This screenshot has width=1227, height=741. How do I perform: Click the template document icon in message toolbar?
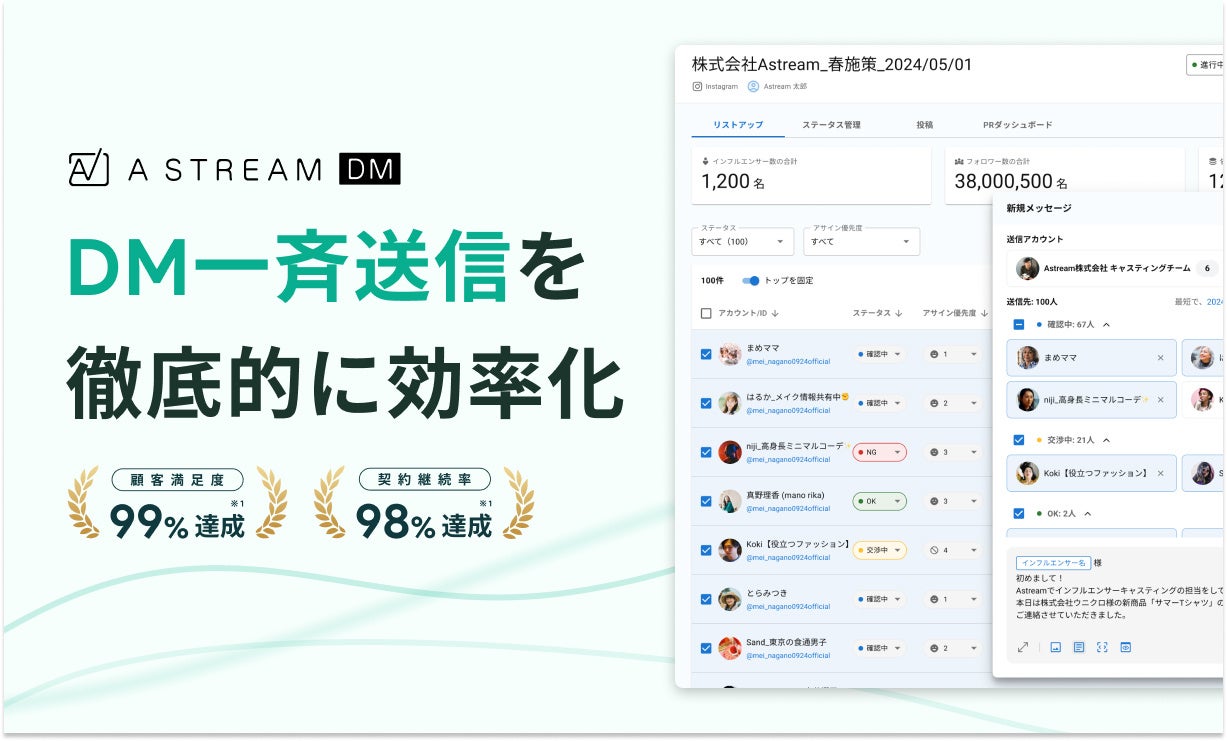point(1079,647)
